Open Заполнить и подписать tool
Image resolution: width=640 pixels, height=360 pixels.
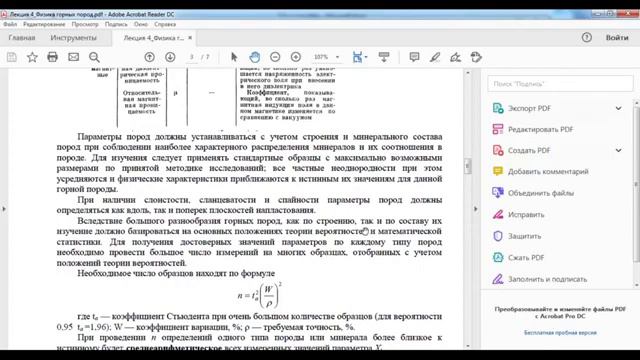point(547,280)
